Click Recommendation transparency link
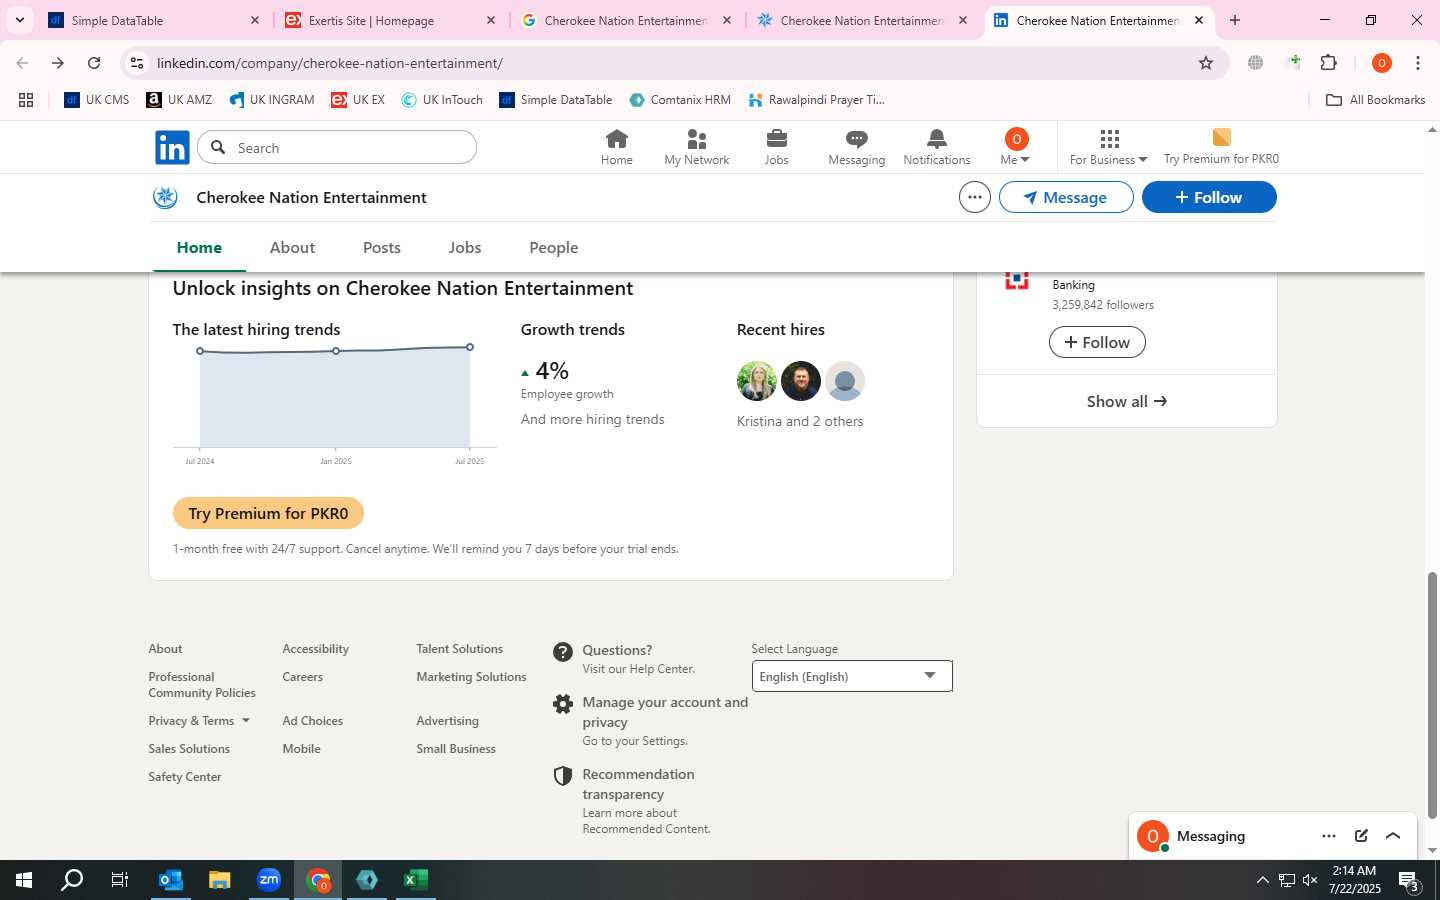Viewport: 1440px width, 900px height. click(x=638, y=784)
